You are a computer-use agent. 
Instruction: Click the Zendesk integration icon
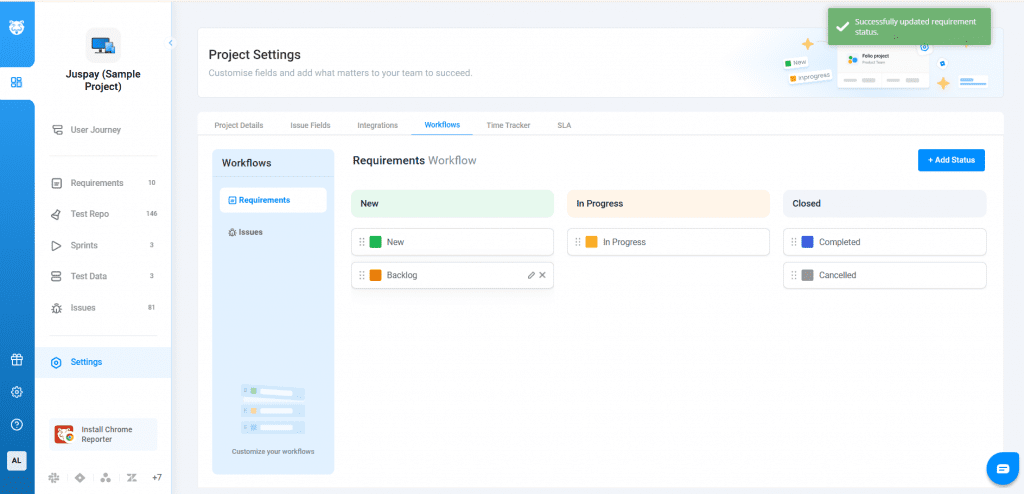point(131,478)
